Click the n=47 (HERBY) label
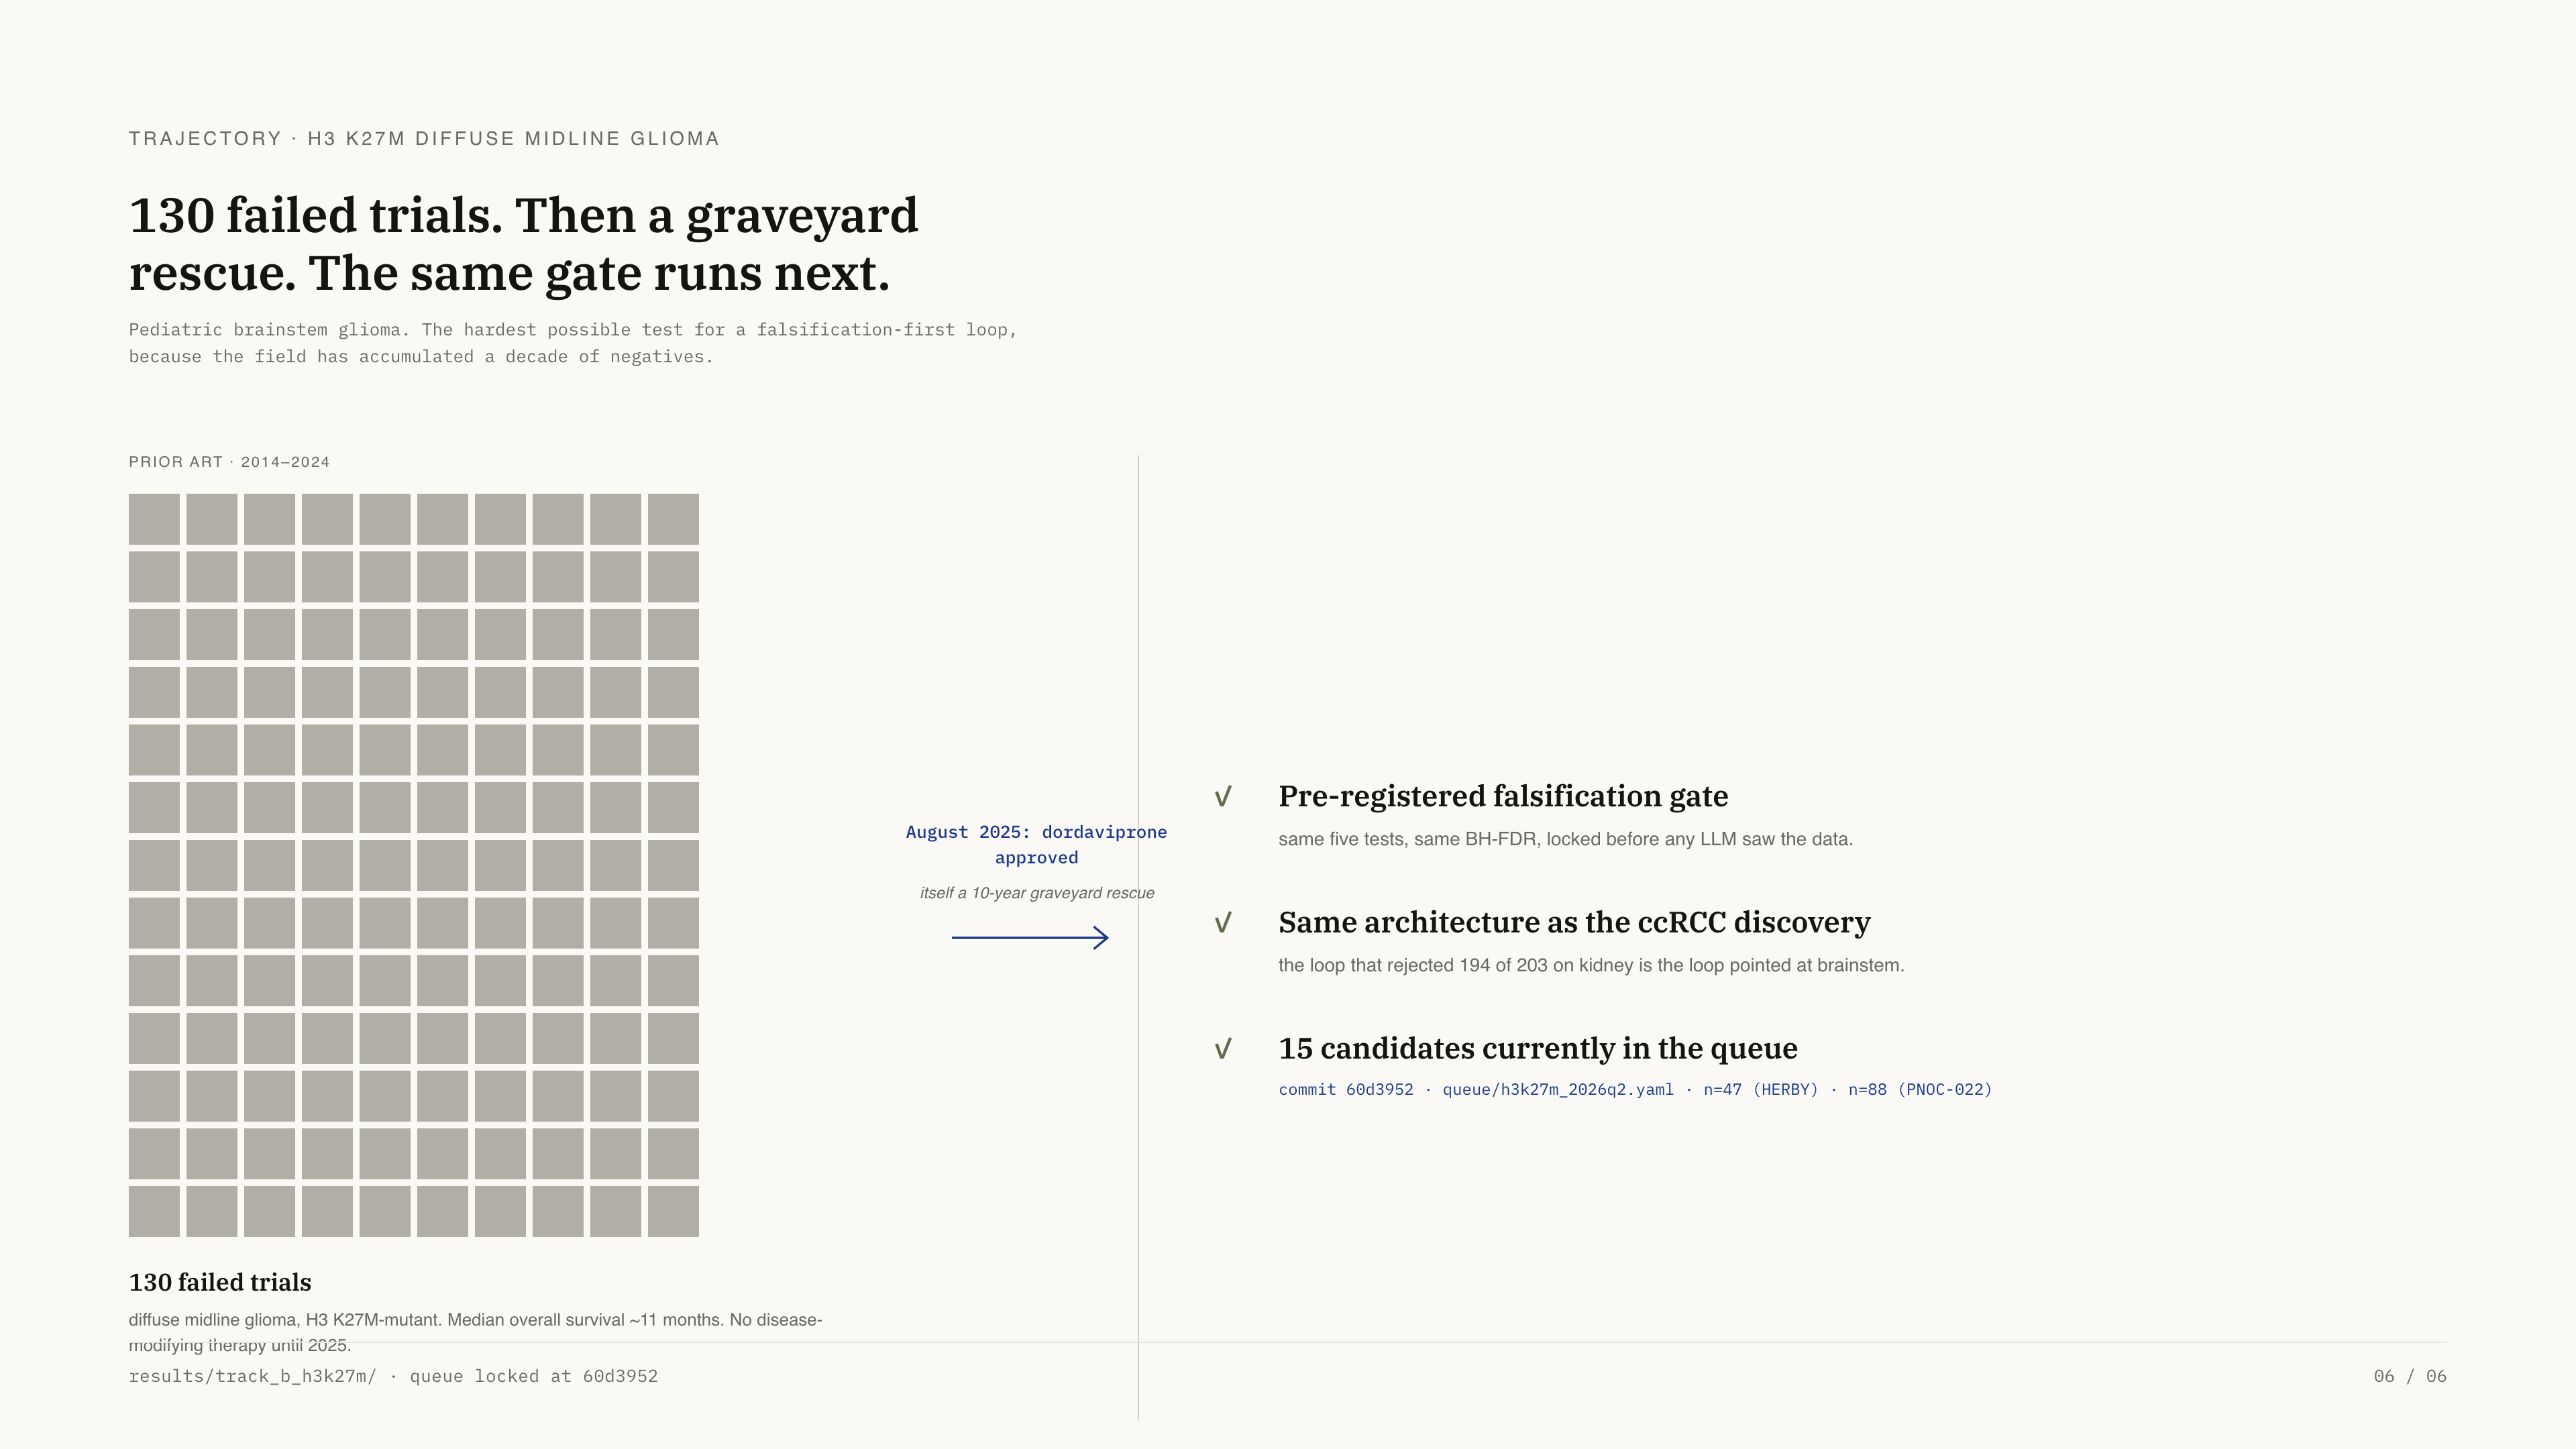Image resolution: width=2576 pixels, height=1449 pixels. click(x=1761, y=1089)
